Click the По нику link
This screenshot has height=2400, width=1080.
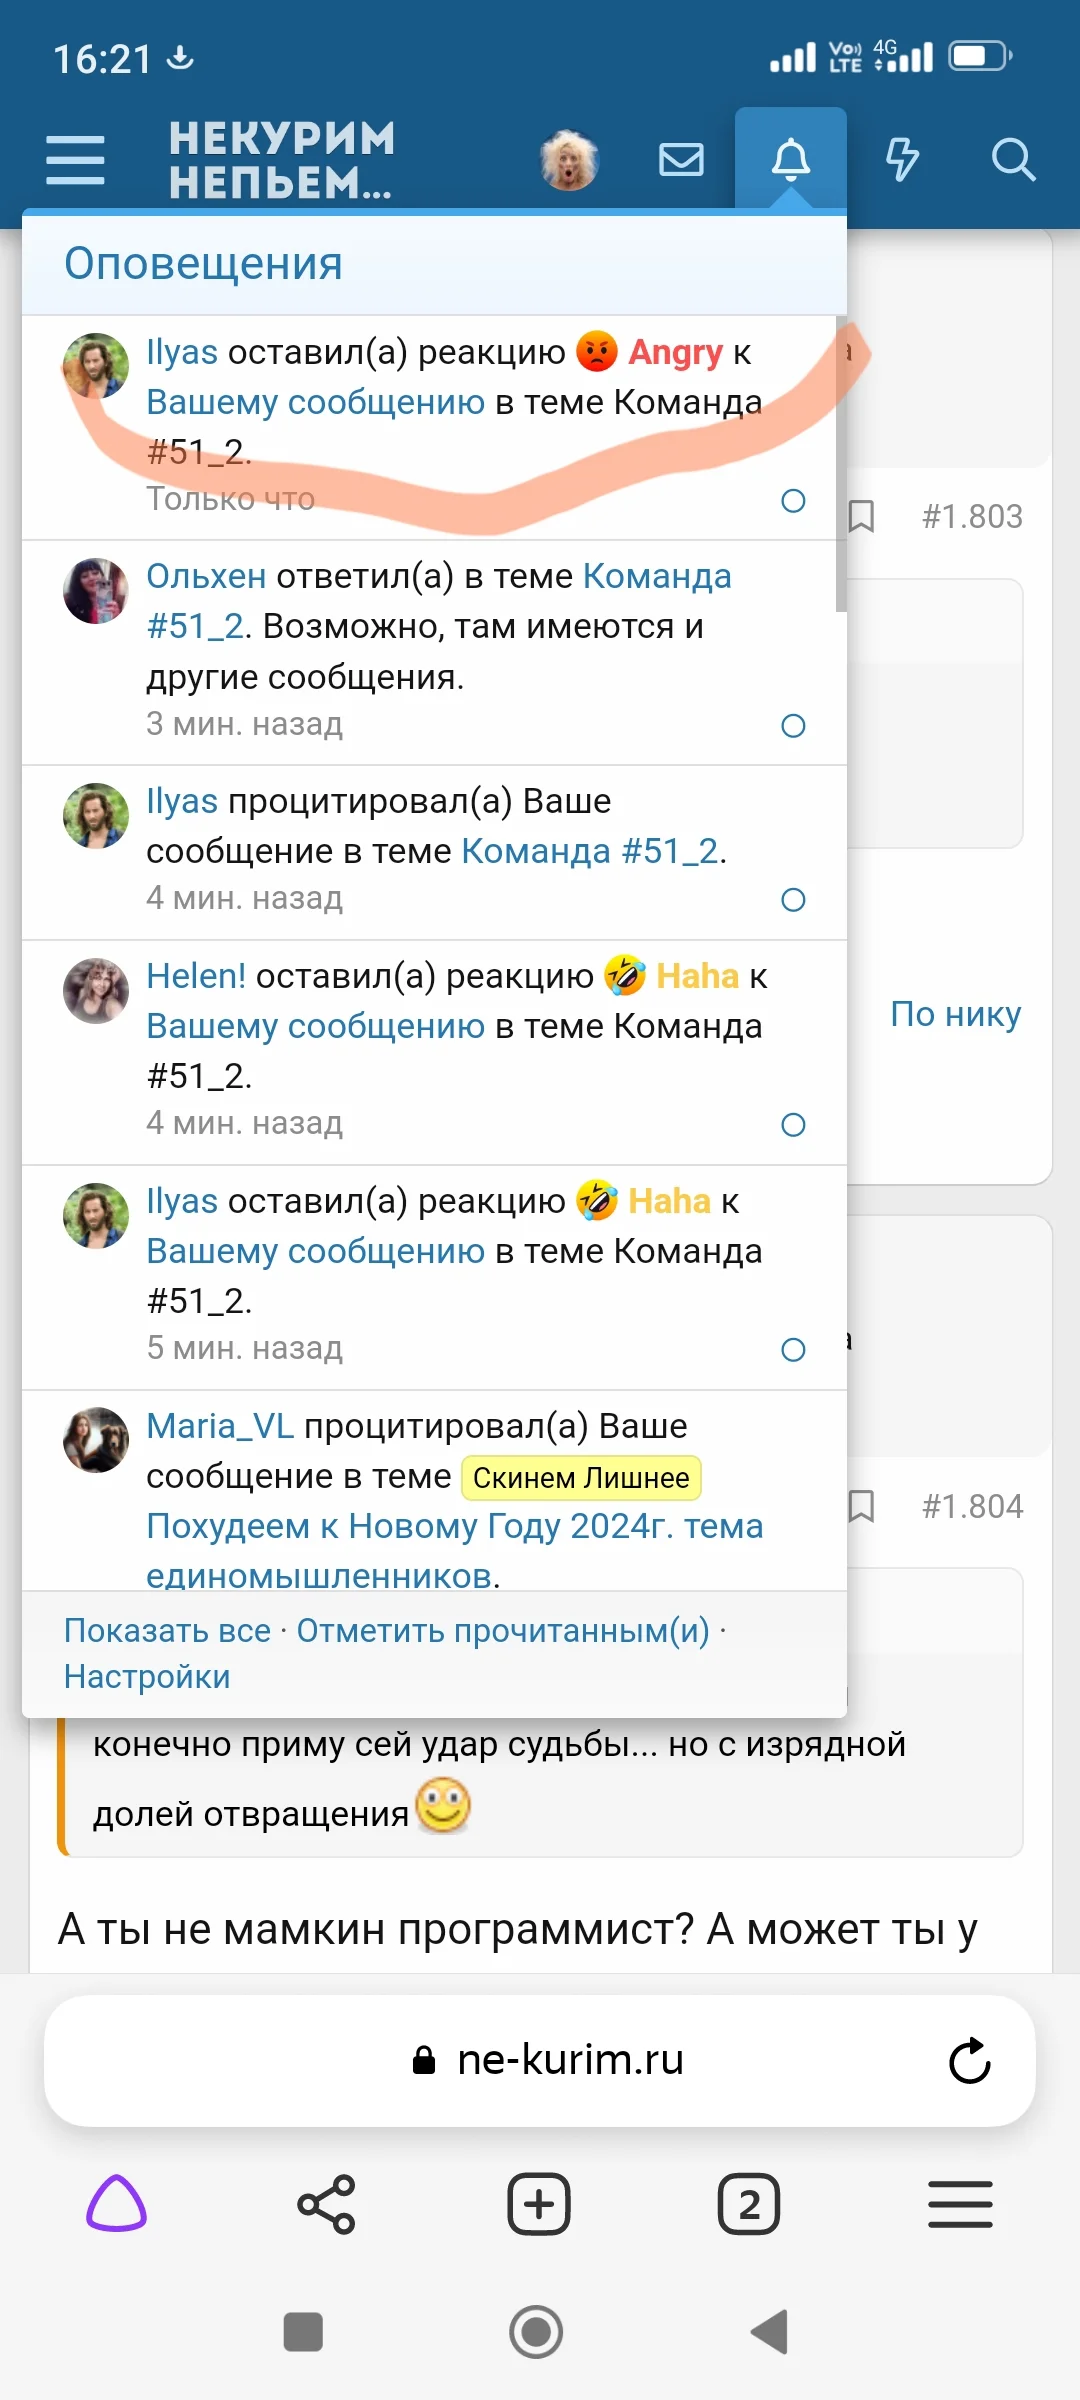pyautogui.click(x=956, y=1014)
